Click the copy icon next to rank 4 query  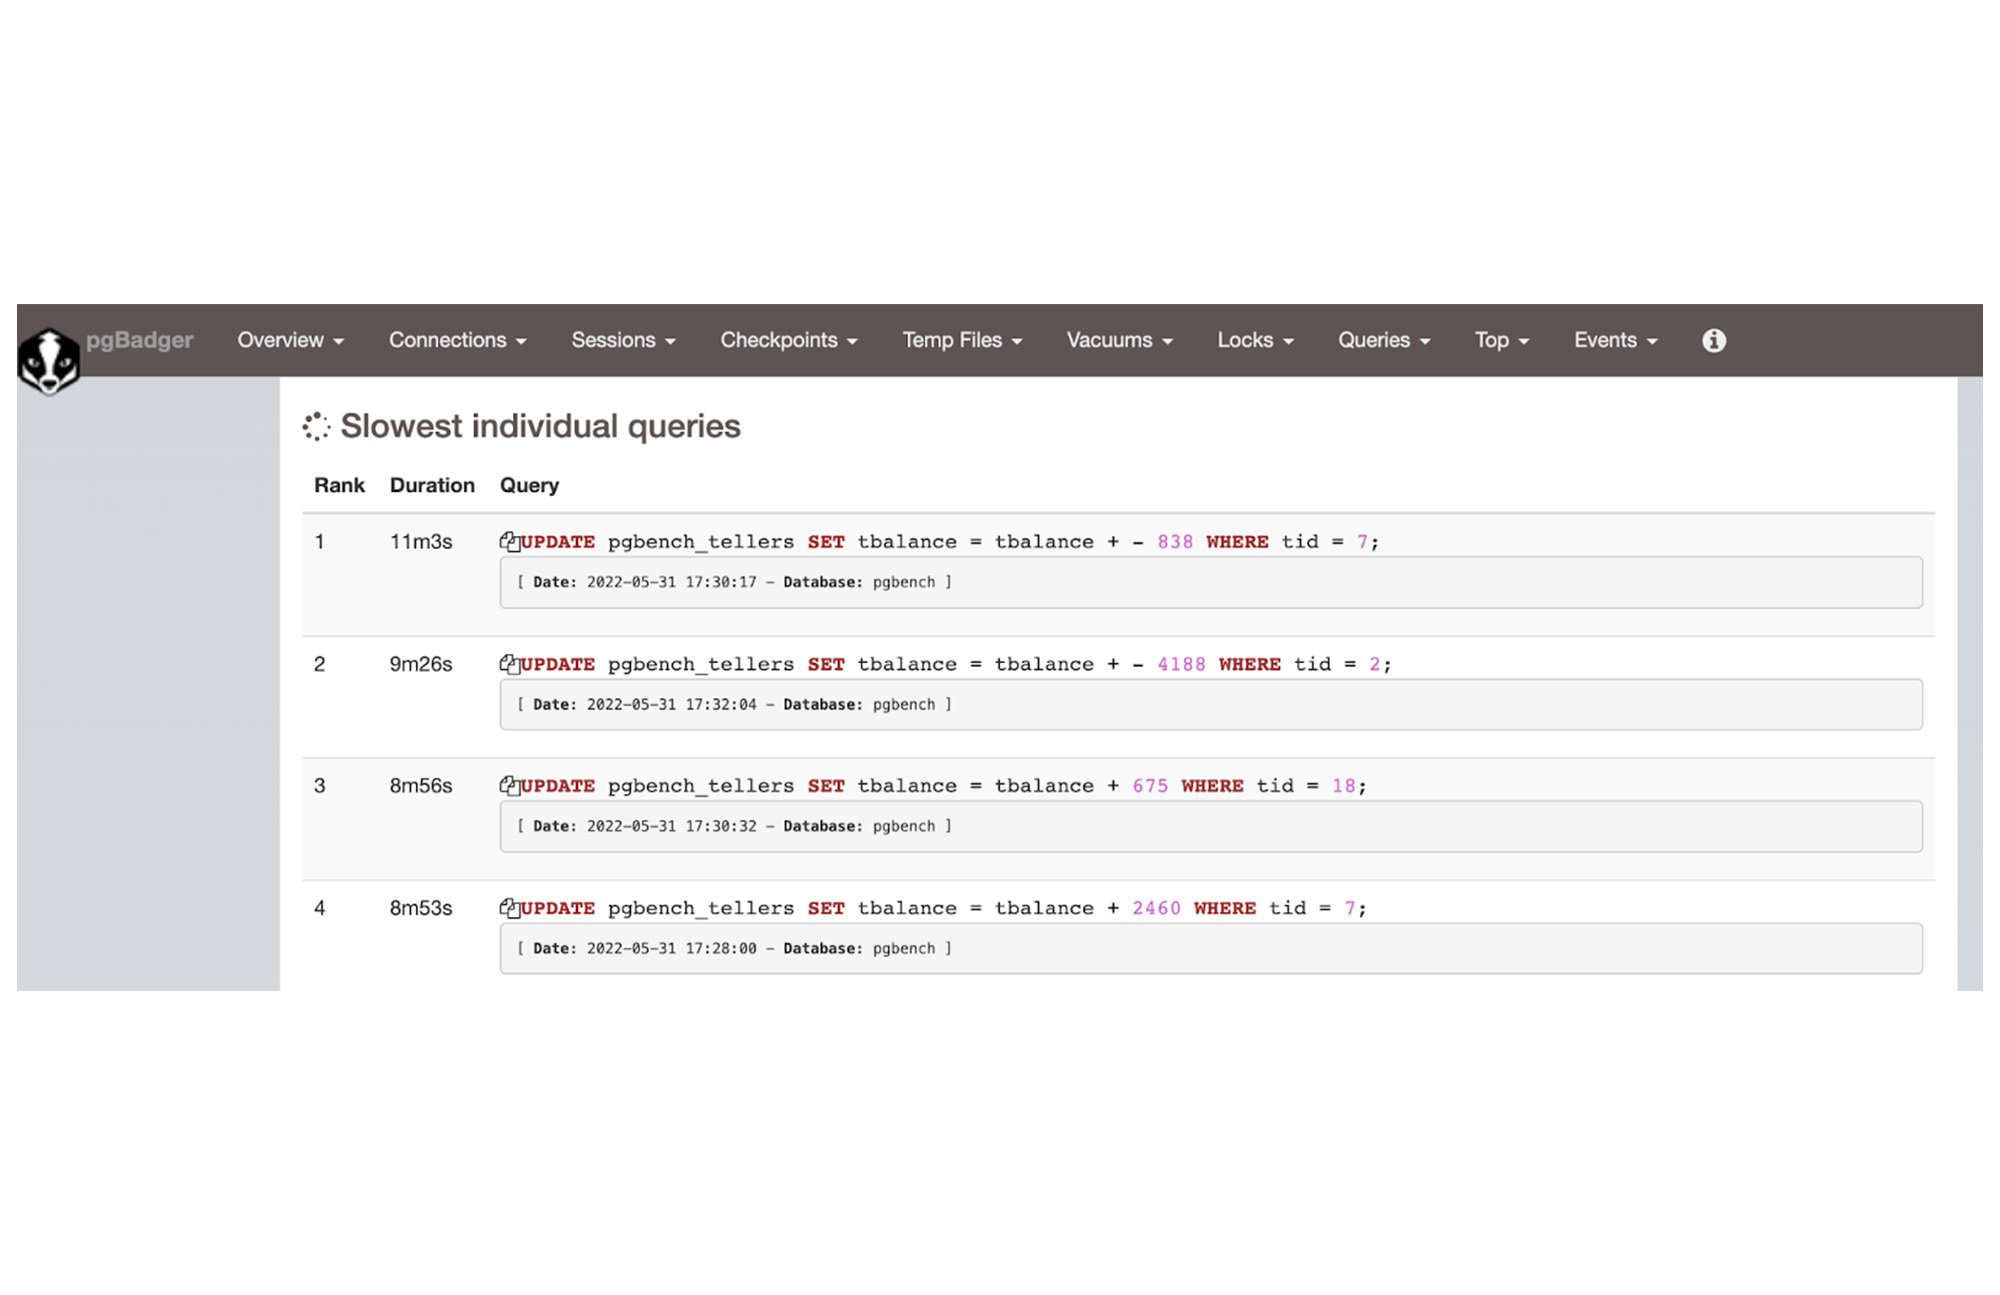507,907
